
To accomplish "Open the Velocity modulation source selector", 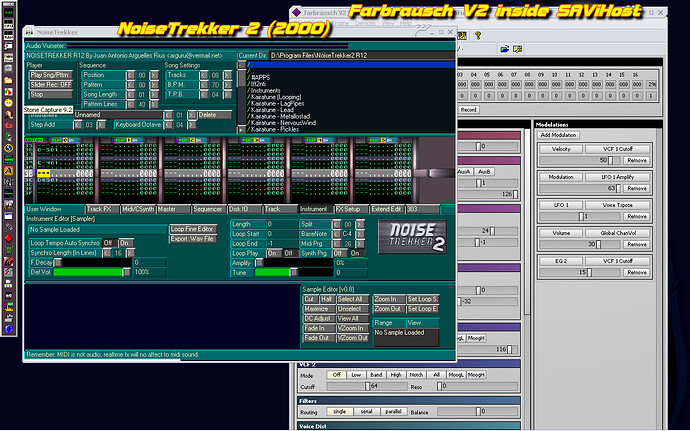I will [561, 149].
